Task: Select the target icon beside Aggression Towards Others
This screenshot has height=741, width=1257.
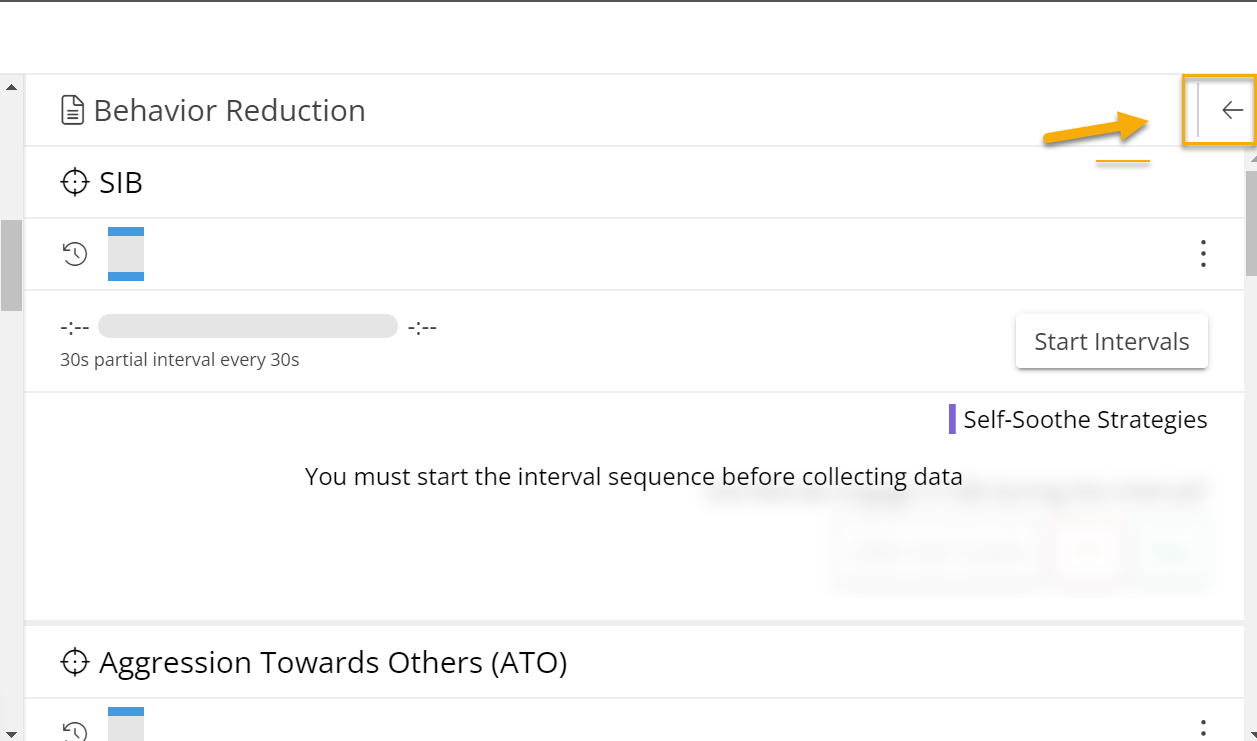Action: [74, 662]
